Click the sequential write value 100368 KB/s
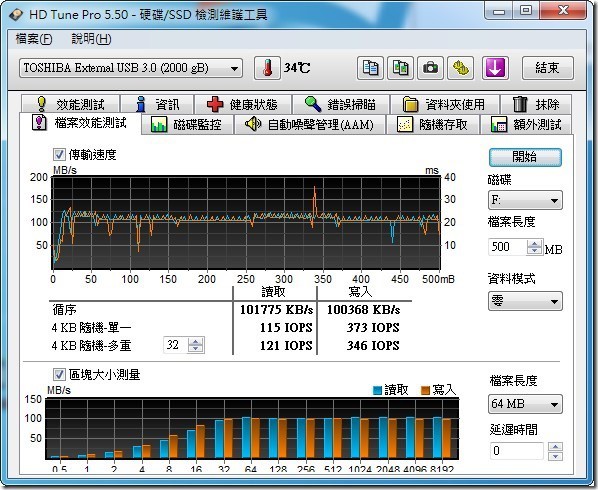Viewport: 598px width, 490px height. tap(363, 309)
